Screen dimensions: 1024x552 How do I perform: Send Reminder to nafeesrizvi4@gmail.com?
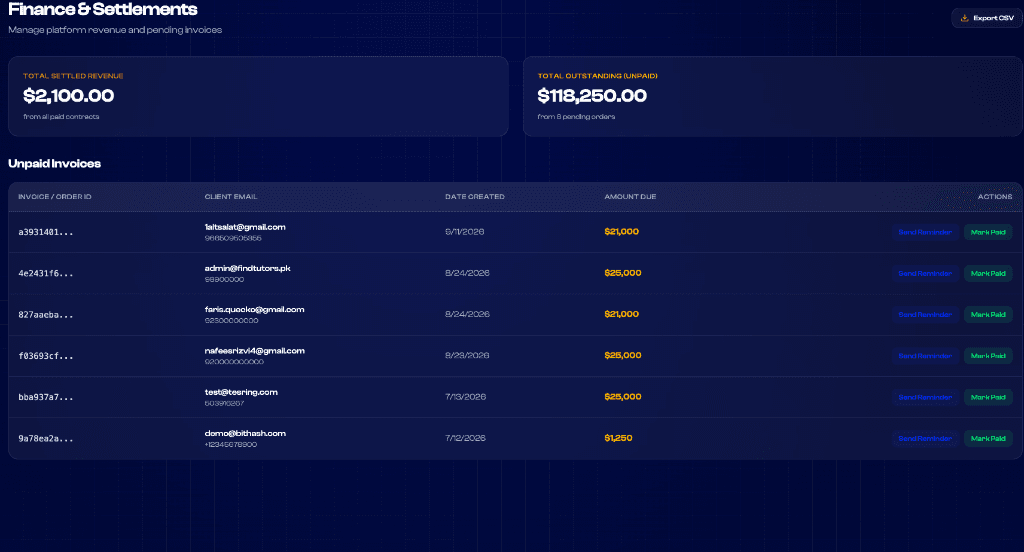[925, 355]
